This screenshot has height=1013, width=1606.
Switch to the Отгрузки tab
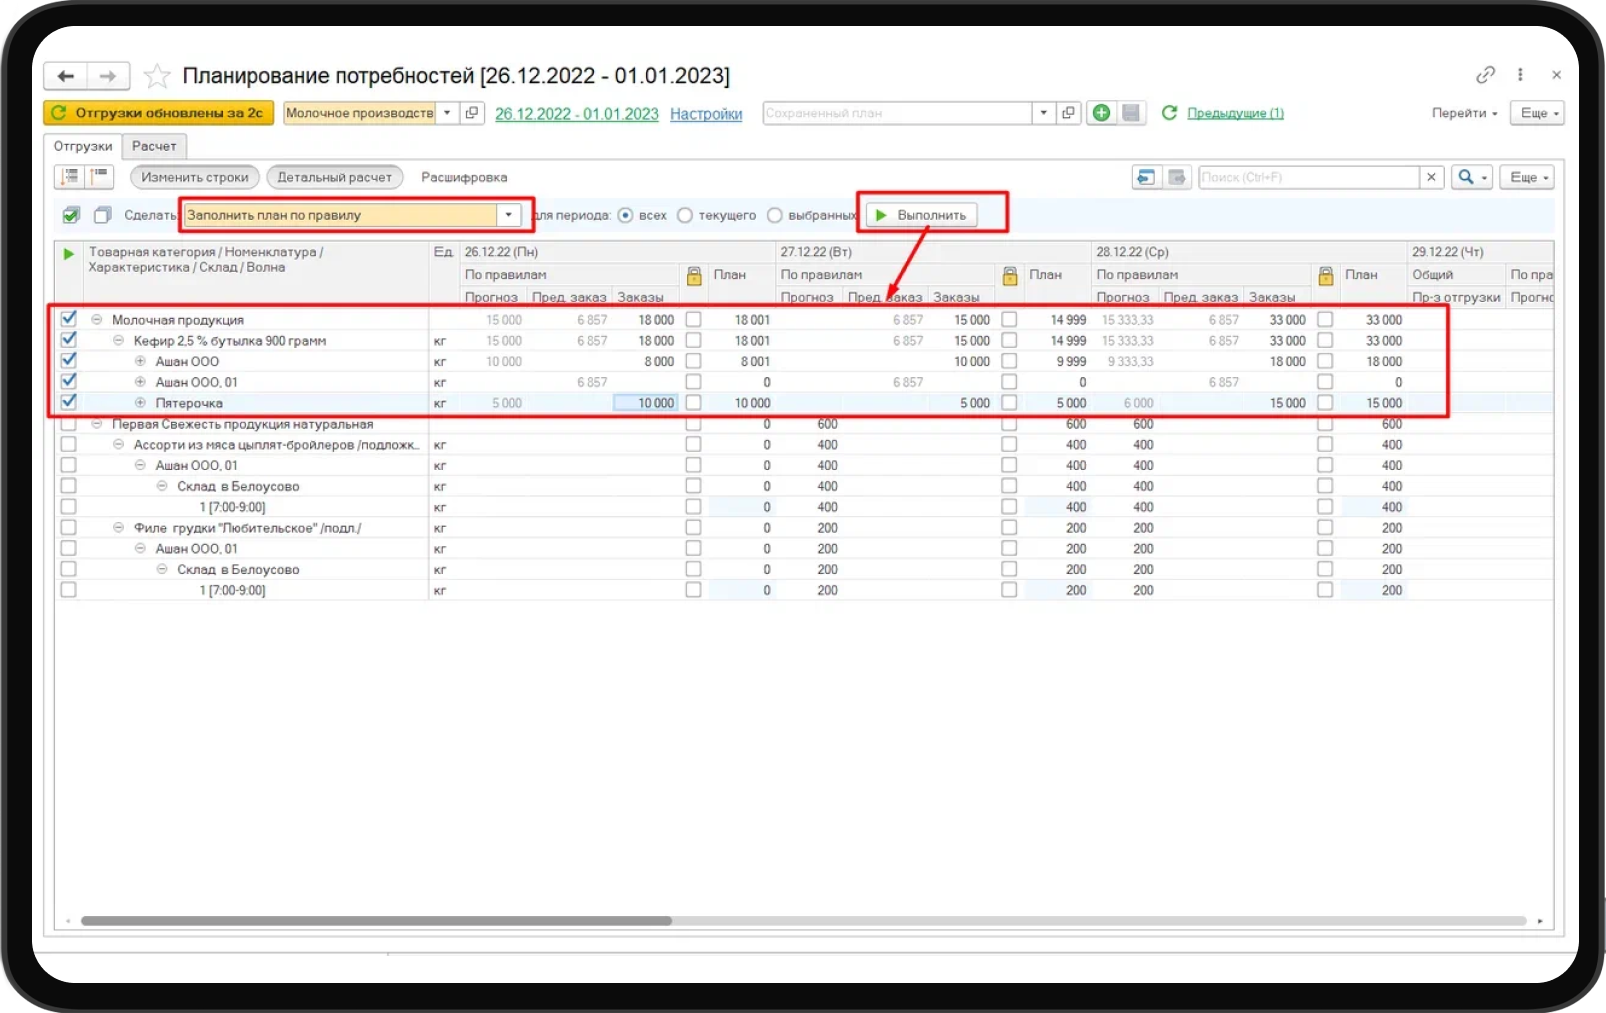(83, 146)
